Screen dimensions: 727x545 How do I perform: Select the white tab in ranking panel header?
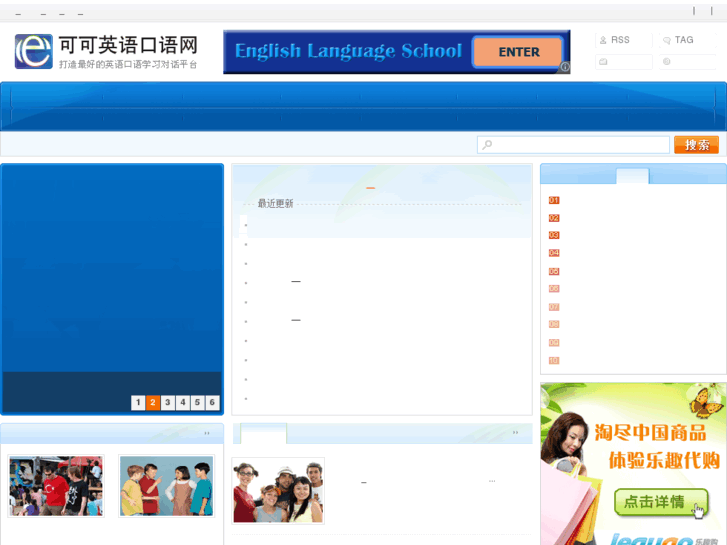coord(632,176)
